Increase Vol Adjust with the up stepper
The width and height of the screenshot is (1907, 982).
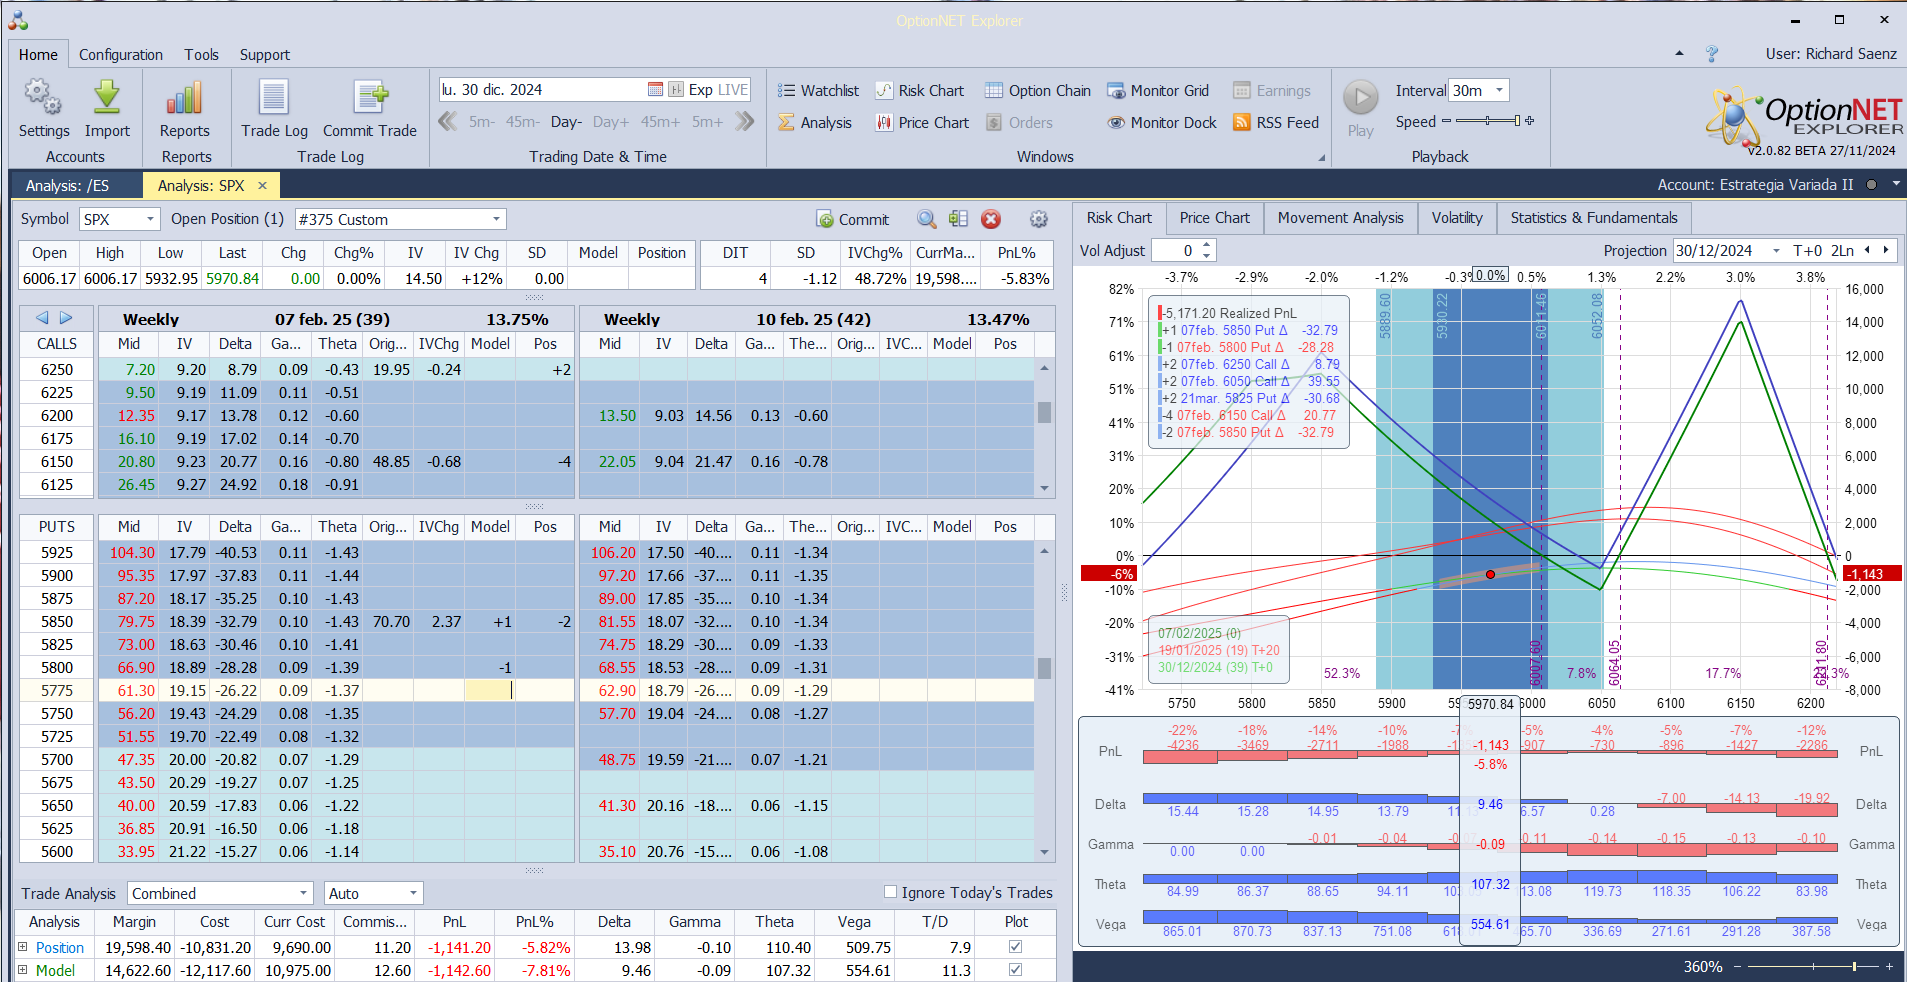(1207, 245)
